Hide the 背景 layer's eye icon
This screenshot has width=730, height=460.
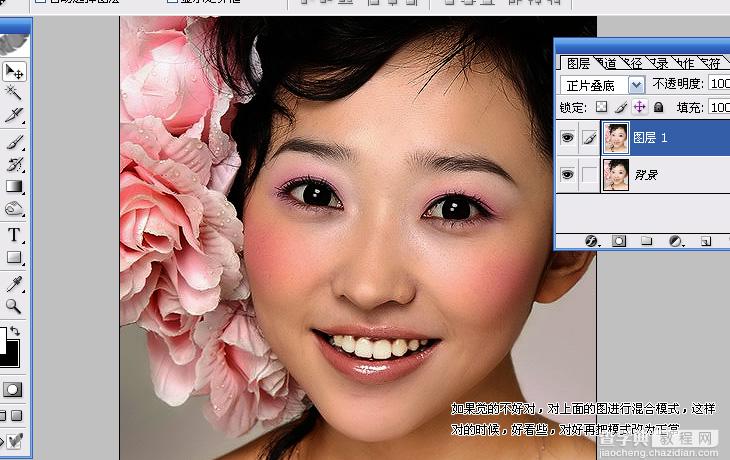point(567,175)
